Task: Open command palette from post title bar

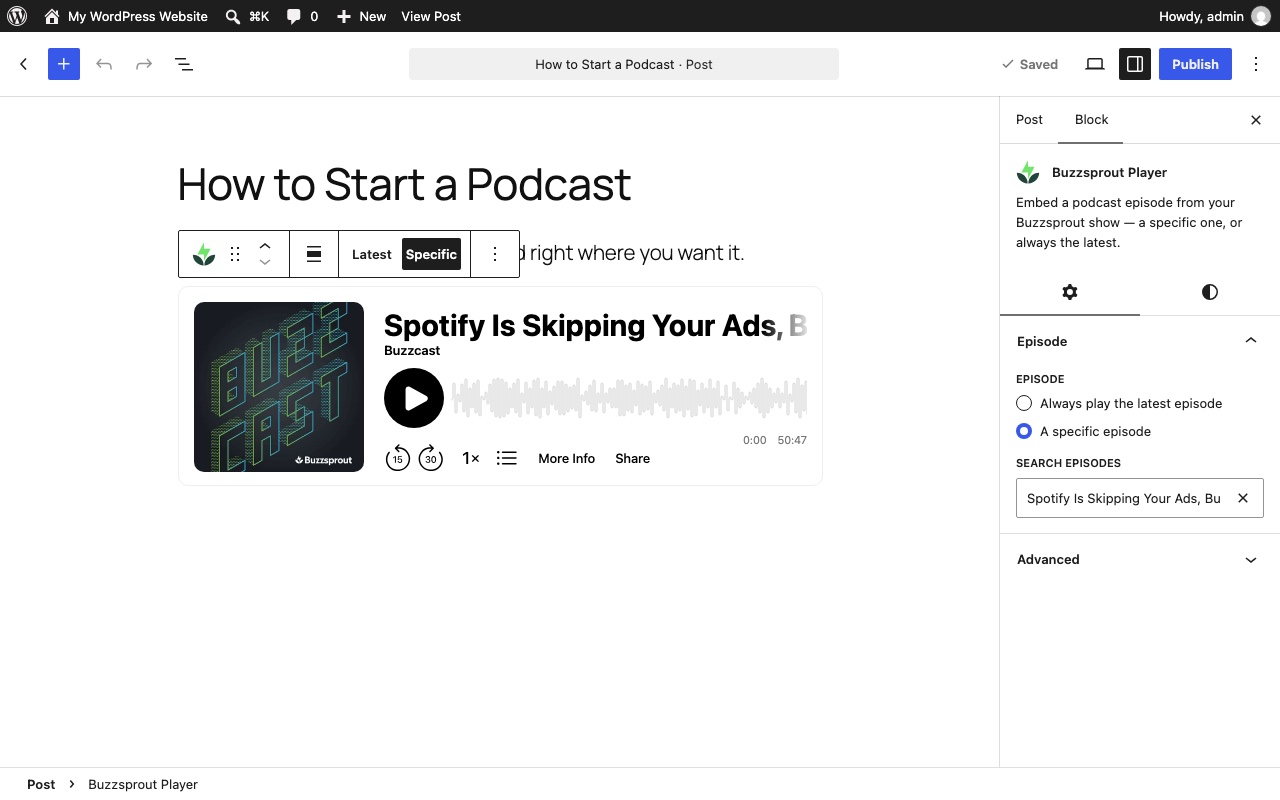Action: pyautogui.click(x=624, y=64)
